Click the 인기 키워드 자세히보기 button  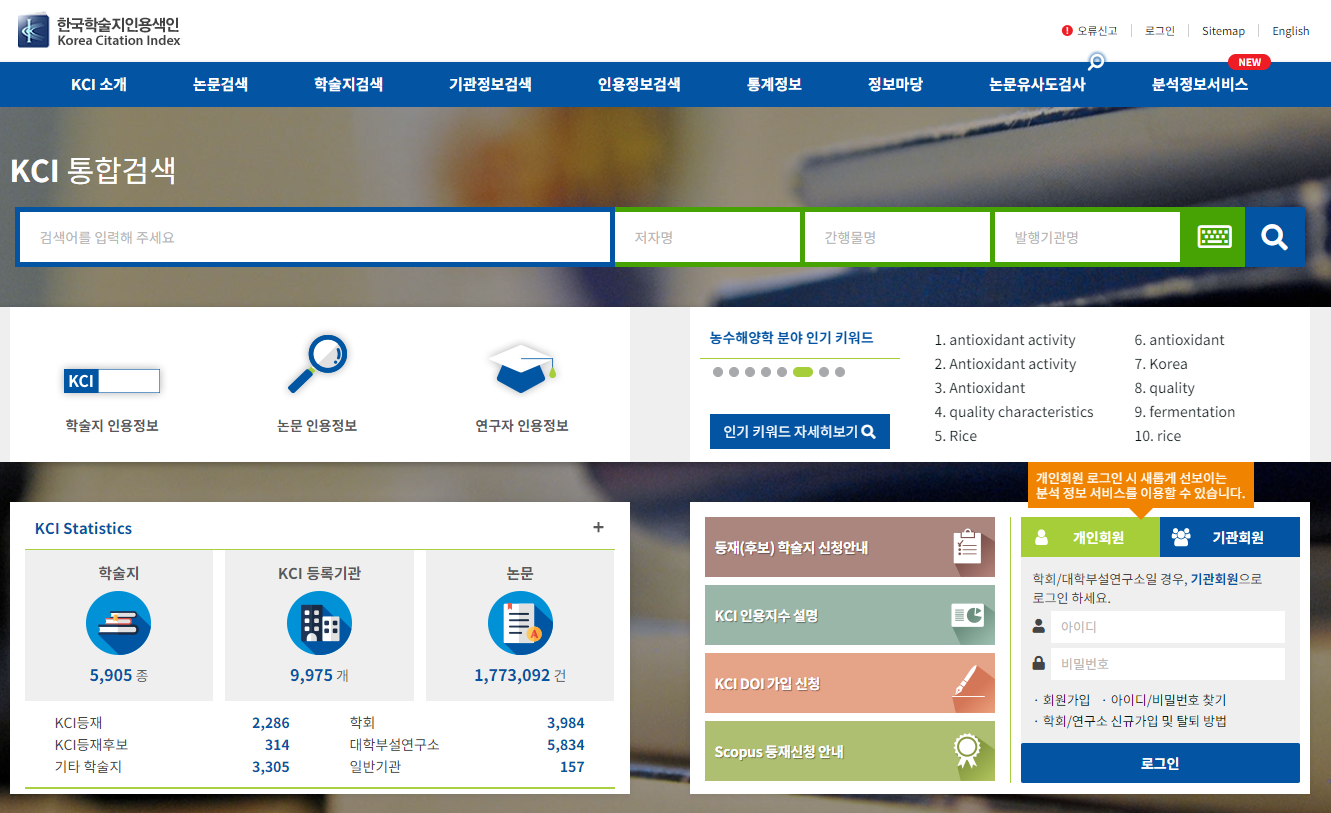800,432
